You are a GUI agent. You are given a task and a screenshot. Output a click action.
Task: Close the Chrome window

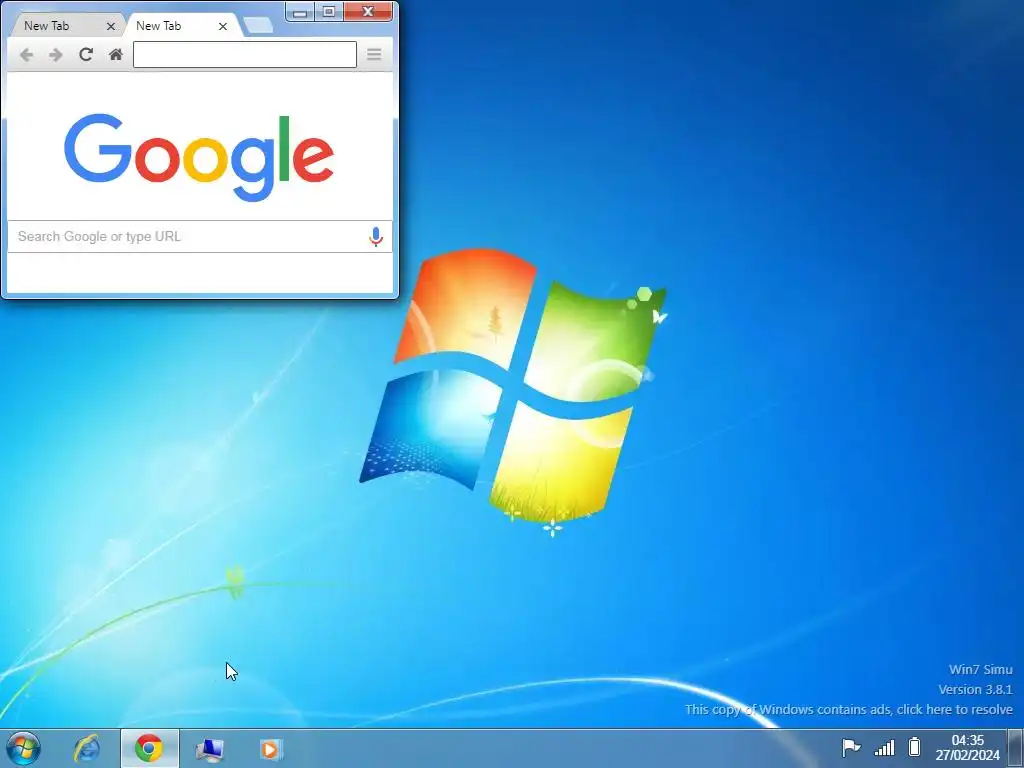368,12
